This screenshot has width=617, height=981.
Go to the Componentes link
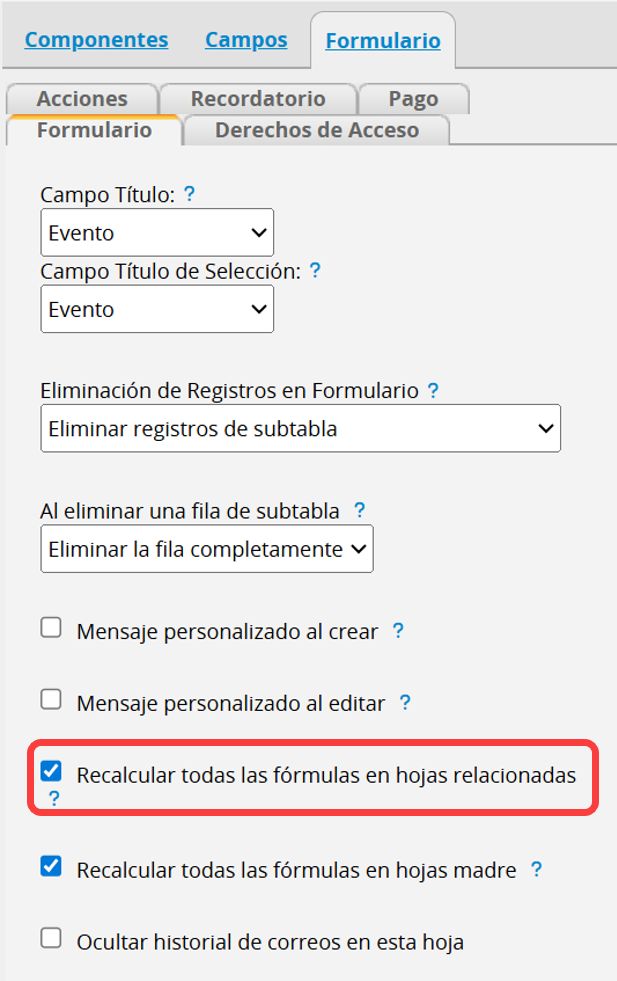96,40
